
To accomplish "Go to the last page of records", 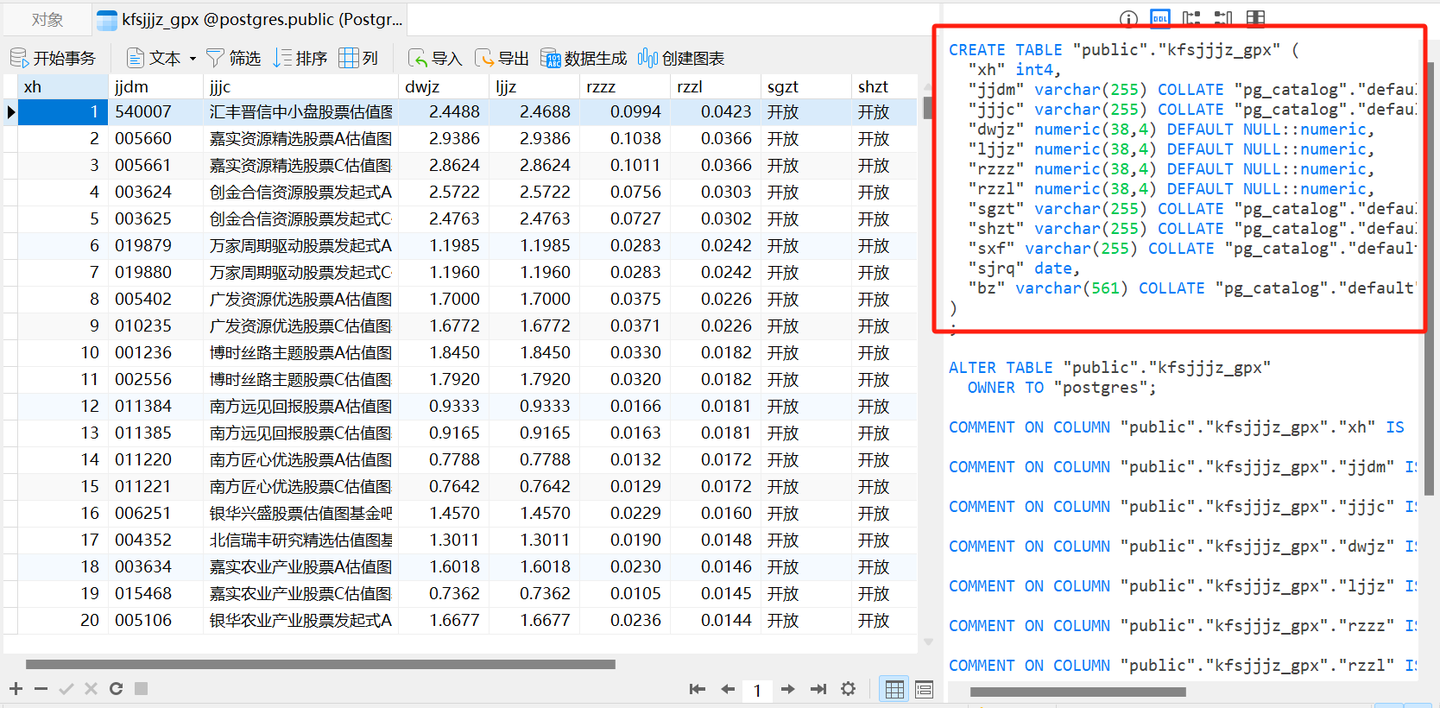I will [x=818, y=689].
